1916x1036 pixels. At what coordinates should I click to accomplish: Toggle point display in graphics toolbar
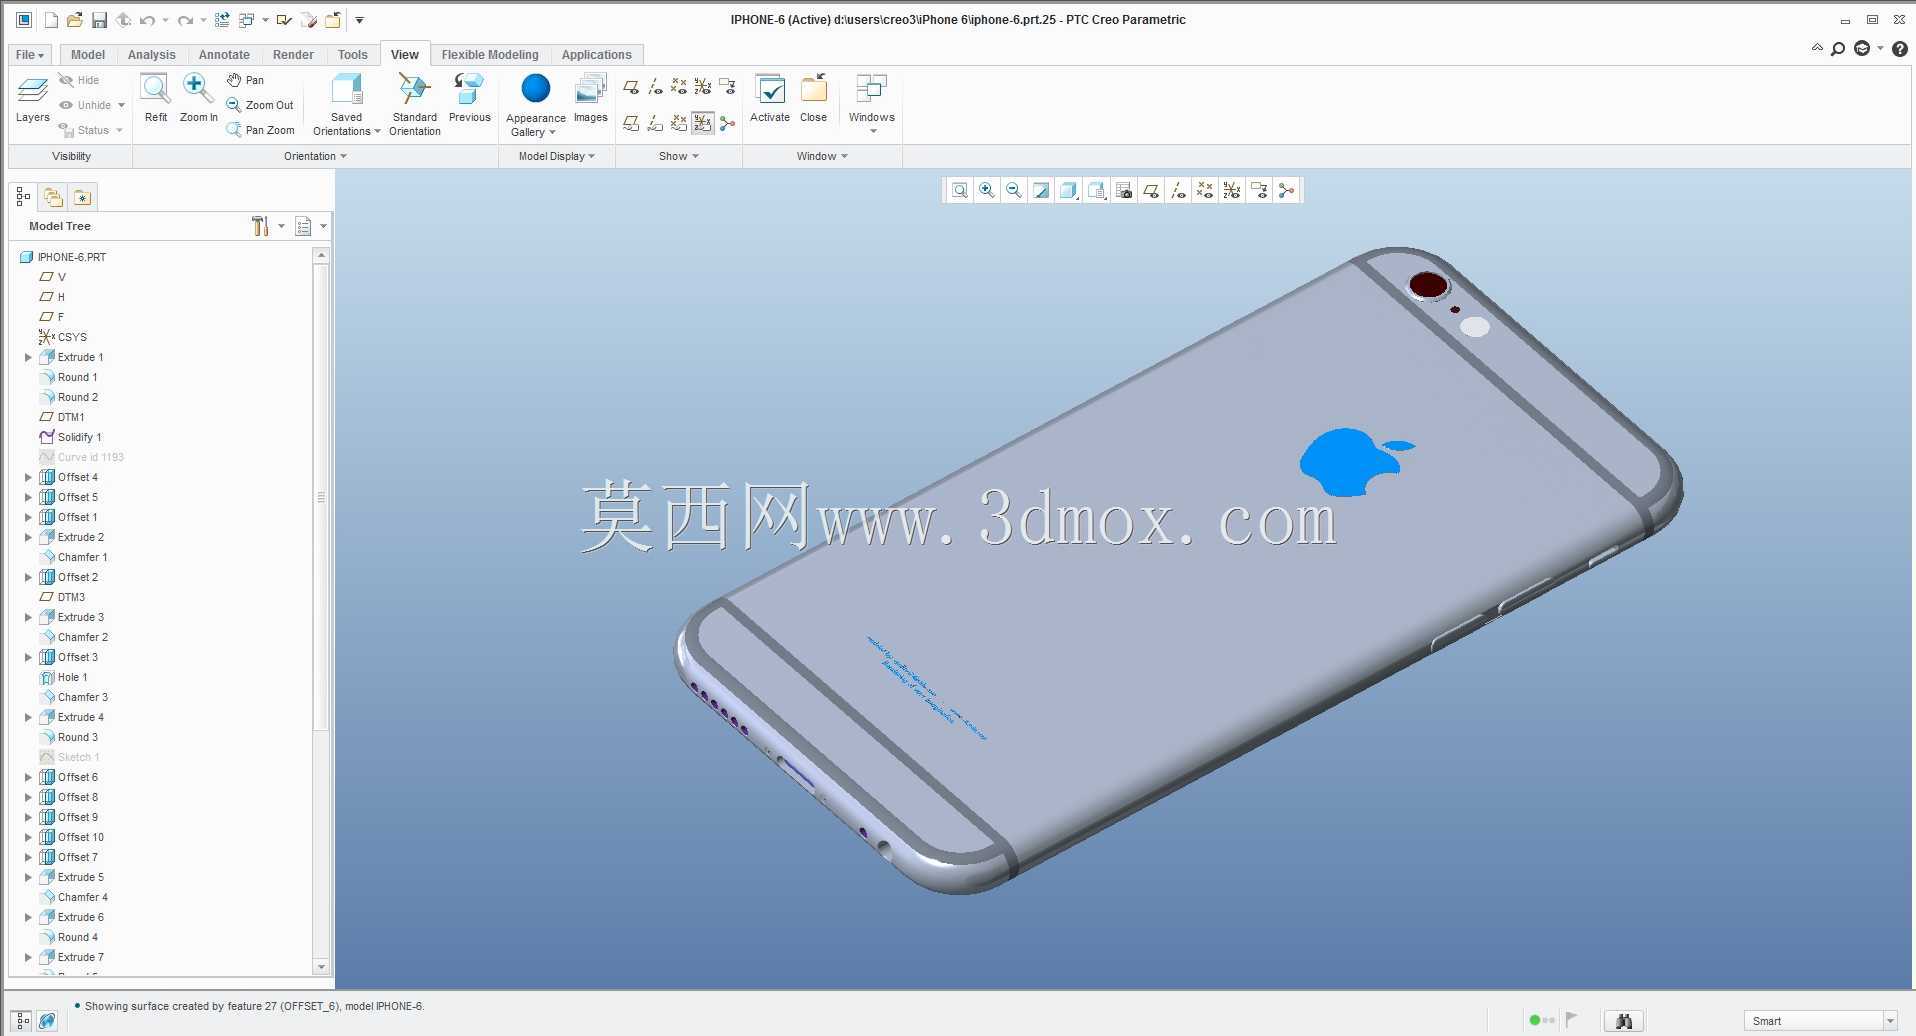[1205, 190]
